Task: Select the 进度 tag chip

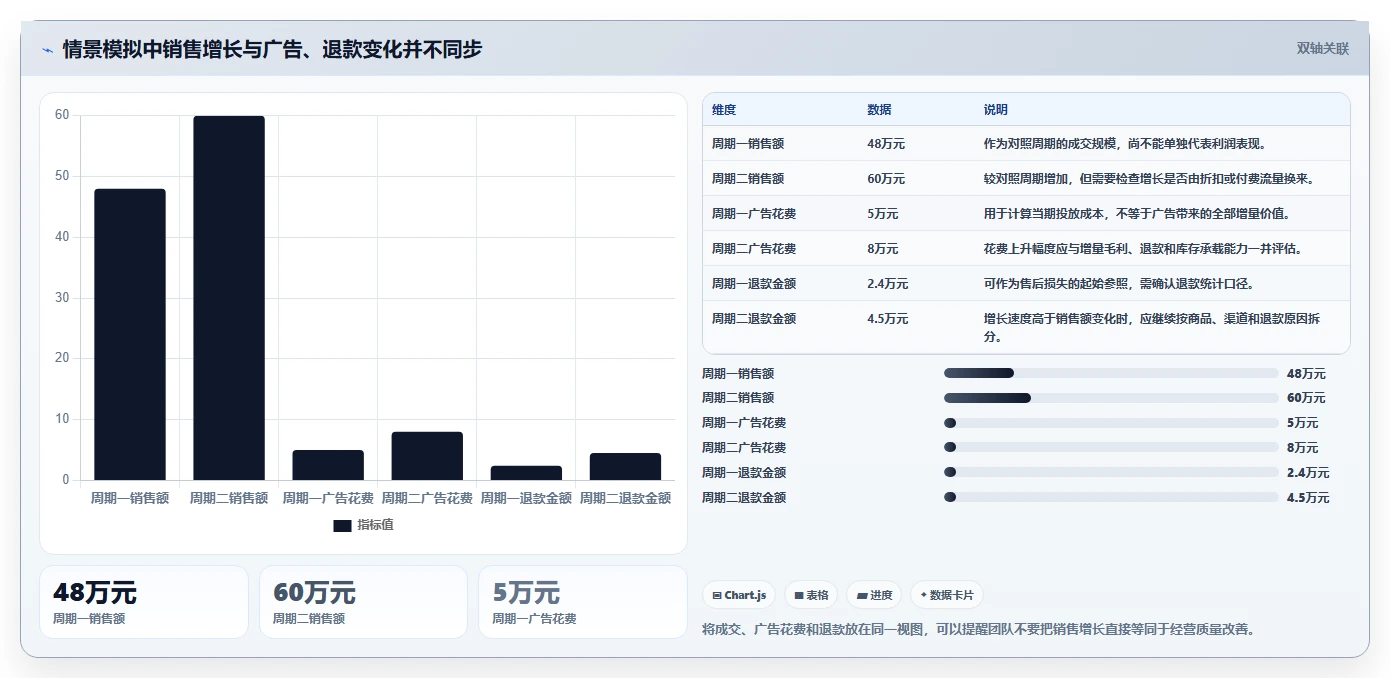Action: [874, 595]
